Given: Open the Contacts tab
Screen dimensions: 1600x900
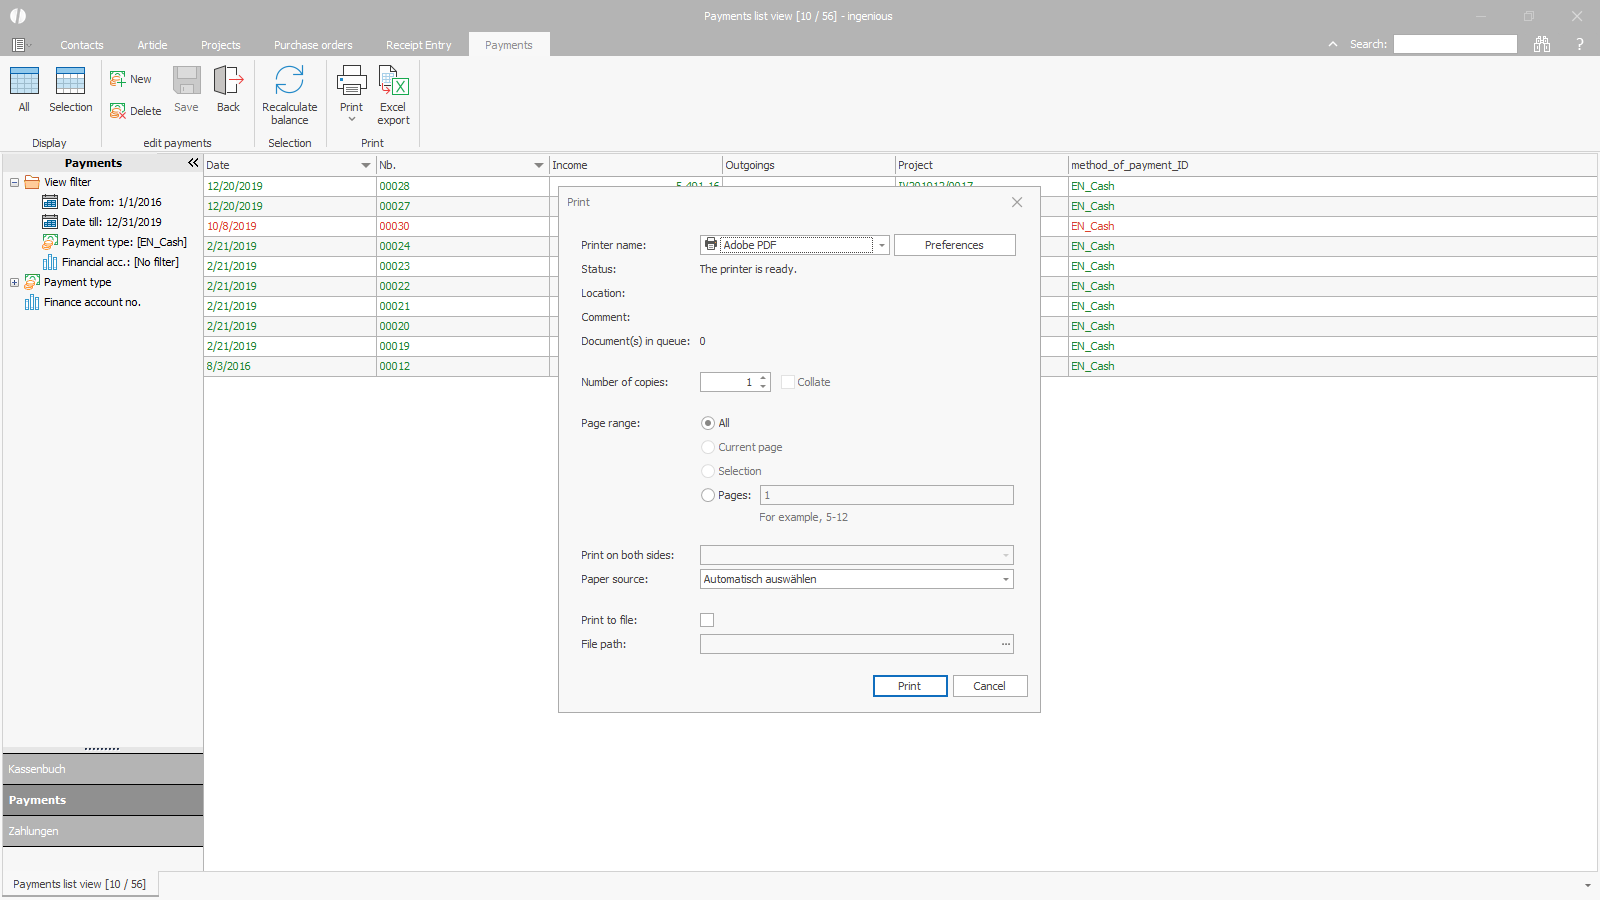Looking at the screenshot, I should point(81,45).
